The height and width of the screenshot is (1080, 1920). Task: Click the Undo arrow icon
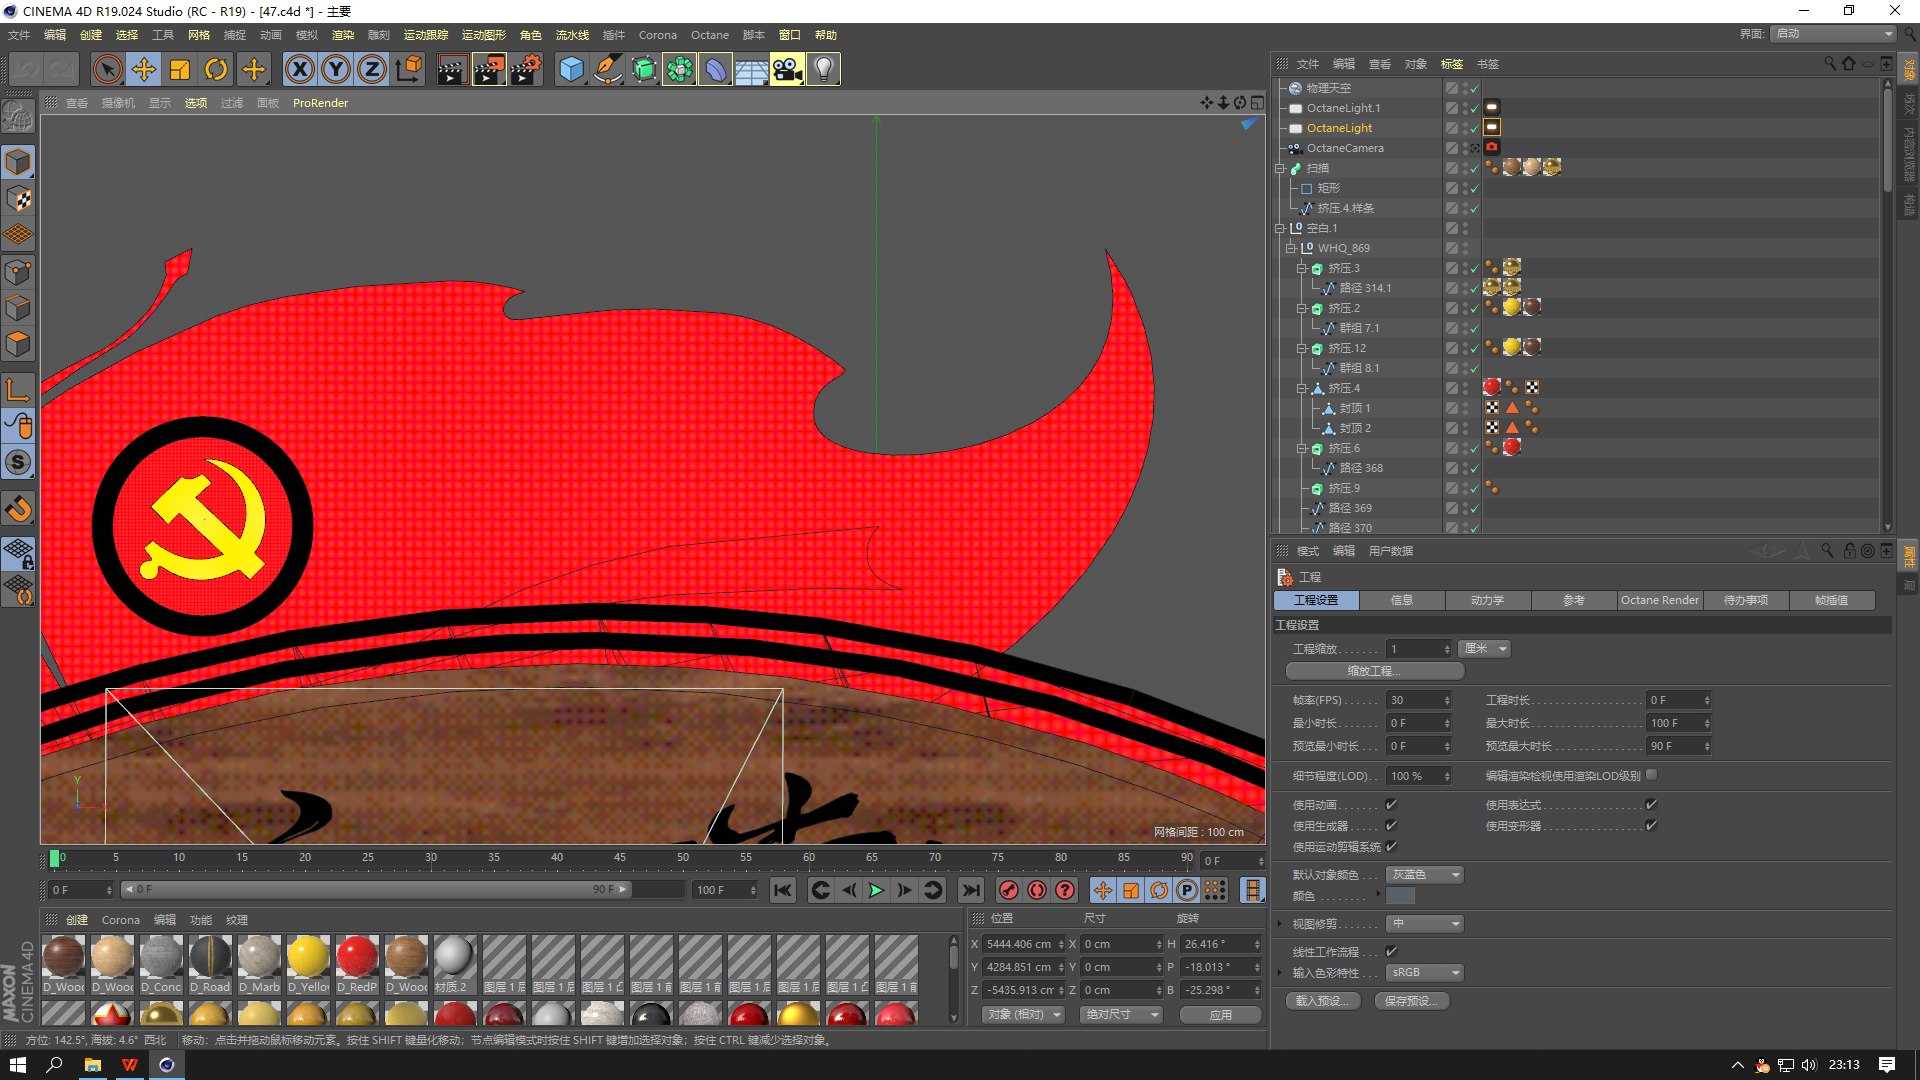pos(26,69)
